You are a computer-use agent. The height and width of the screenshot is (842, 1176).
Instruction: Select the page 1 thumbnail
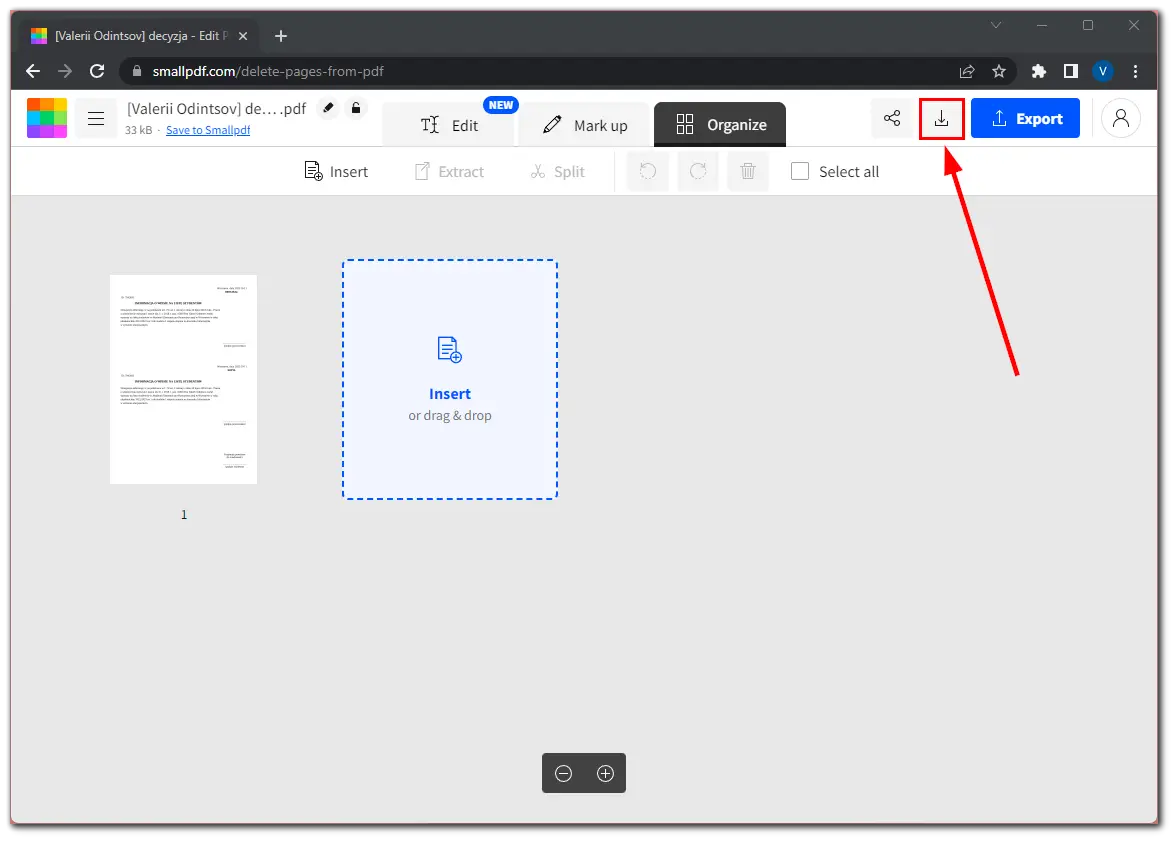click(183, 379)
